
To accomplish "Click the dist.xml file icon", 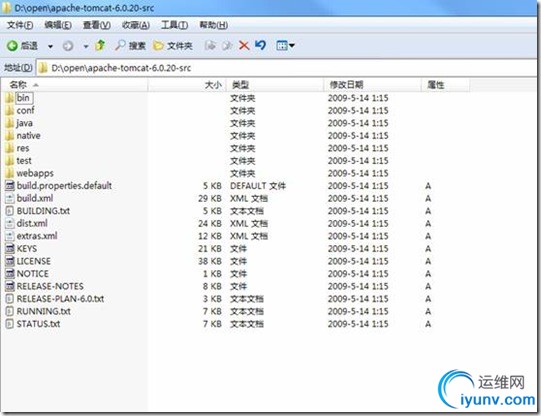I will 10,224.
